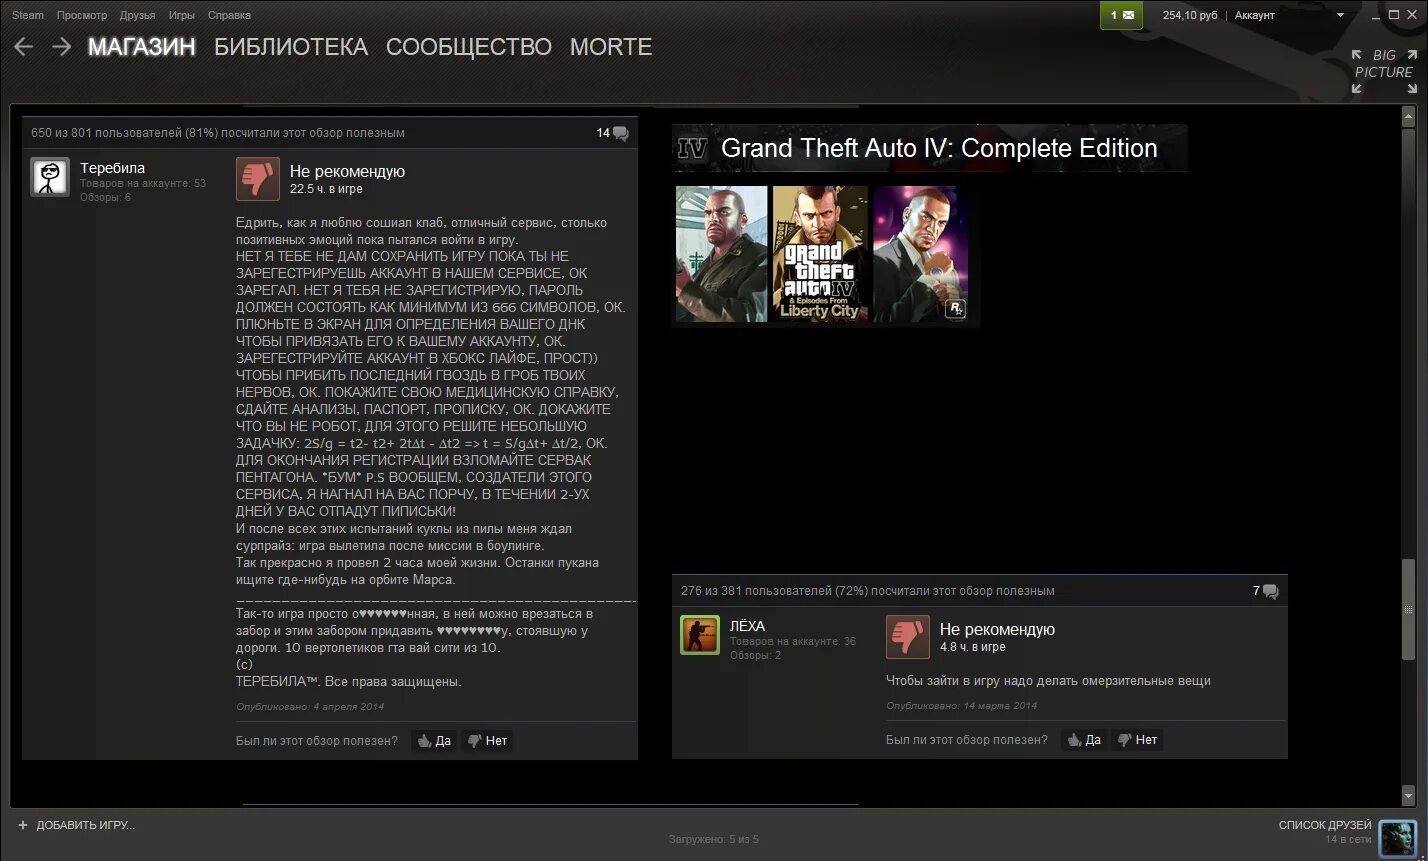Click ЛЁХА's 'Обзоры: 2' text
Image resolution: width=1428 pixels, height=861 pixels.
(755, 655)
